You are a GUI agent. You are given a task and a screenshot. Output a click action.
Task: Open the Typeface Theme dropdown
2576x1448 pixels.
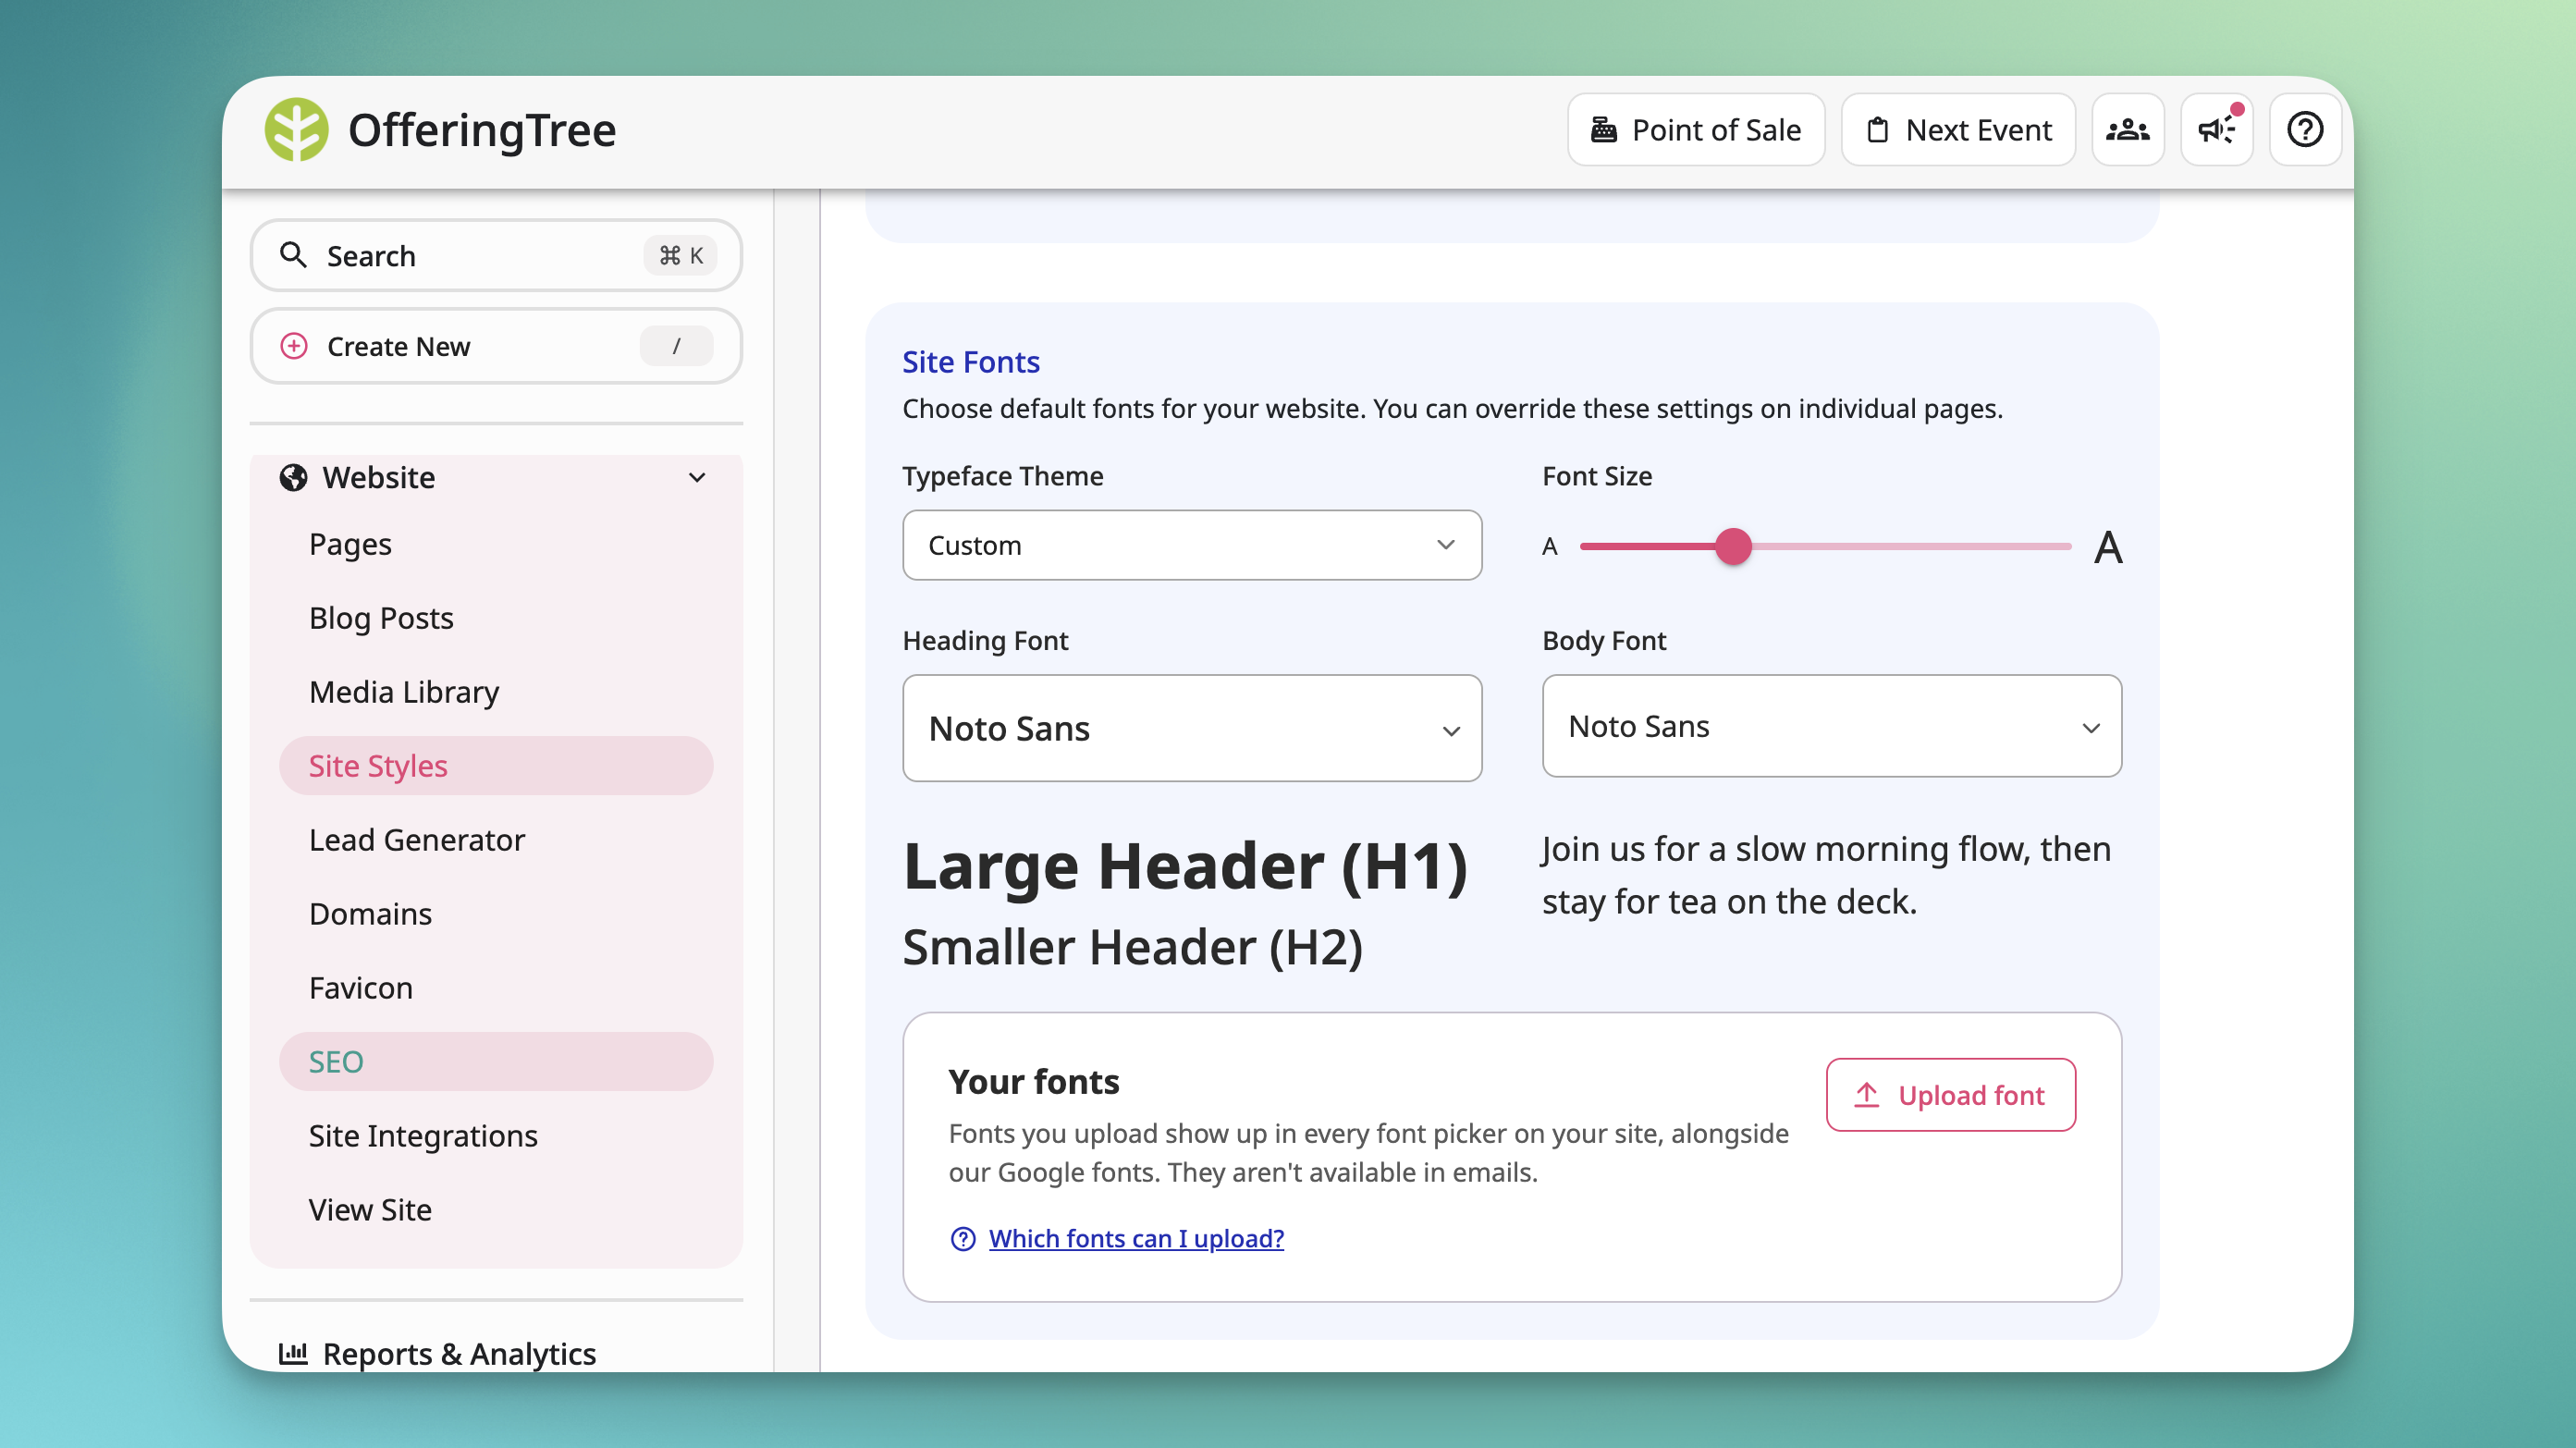tap(1192, 545)
